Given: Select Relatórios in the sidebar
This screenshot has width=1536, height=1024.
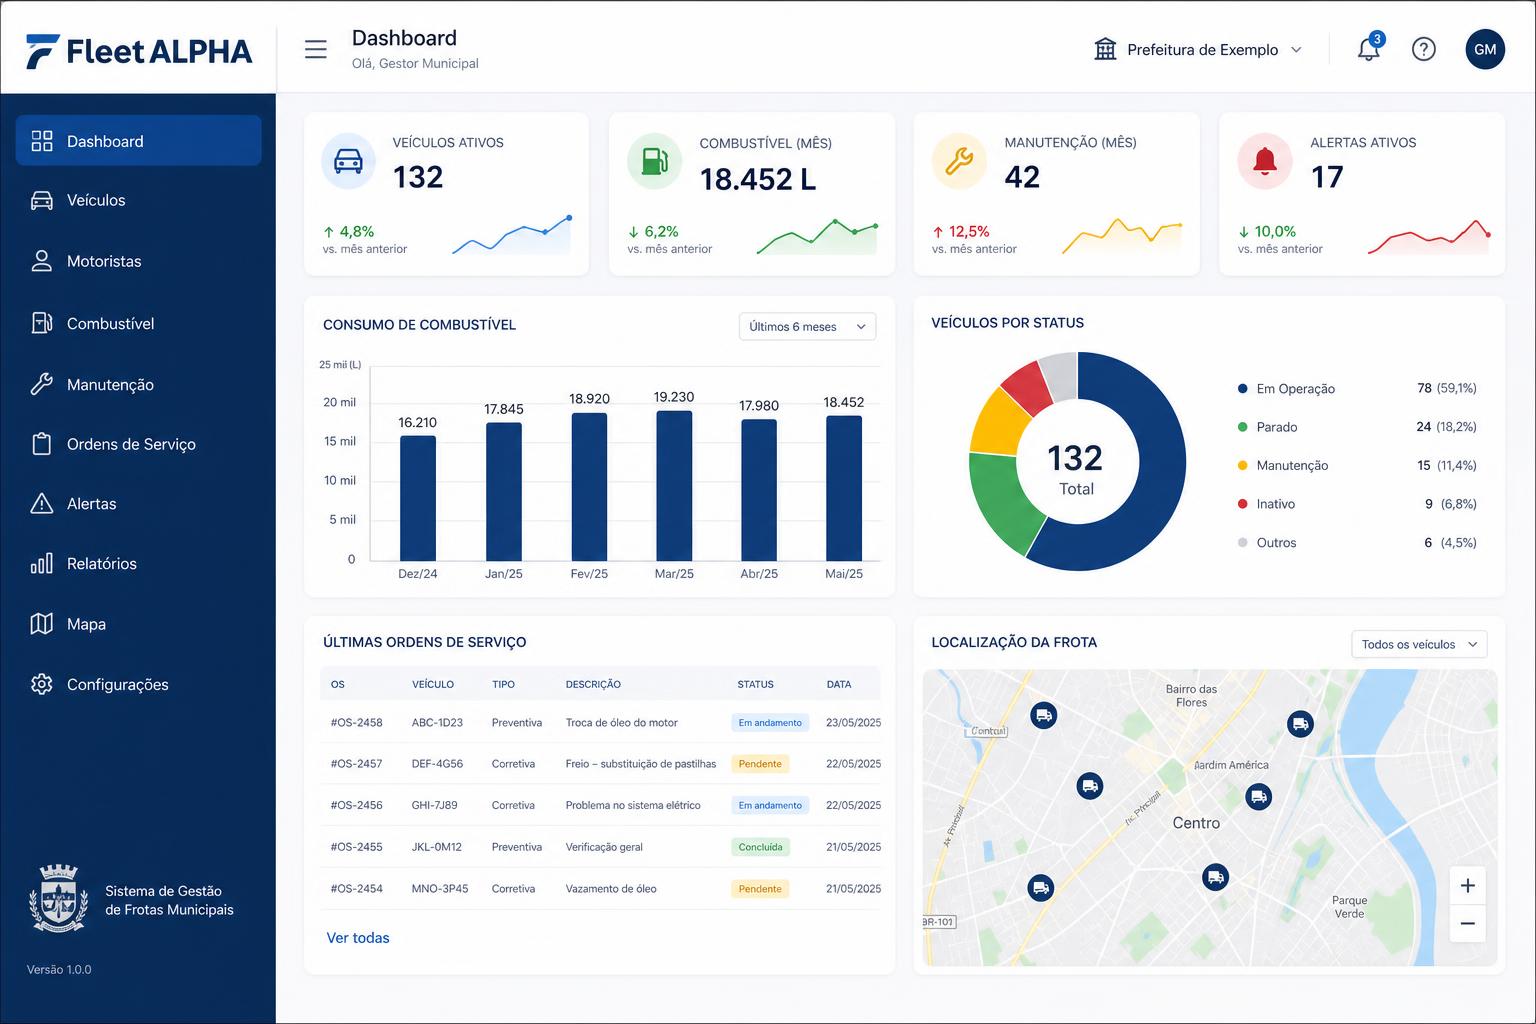Looking at the screenshot, I should (x=138, y=564).
